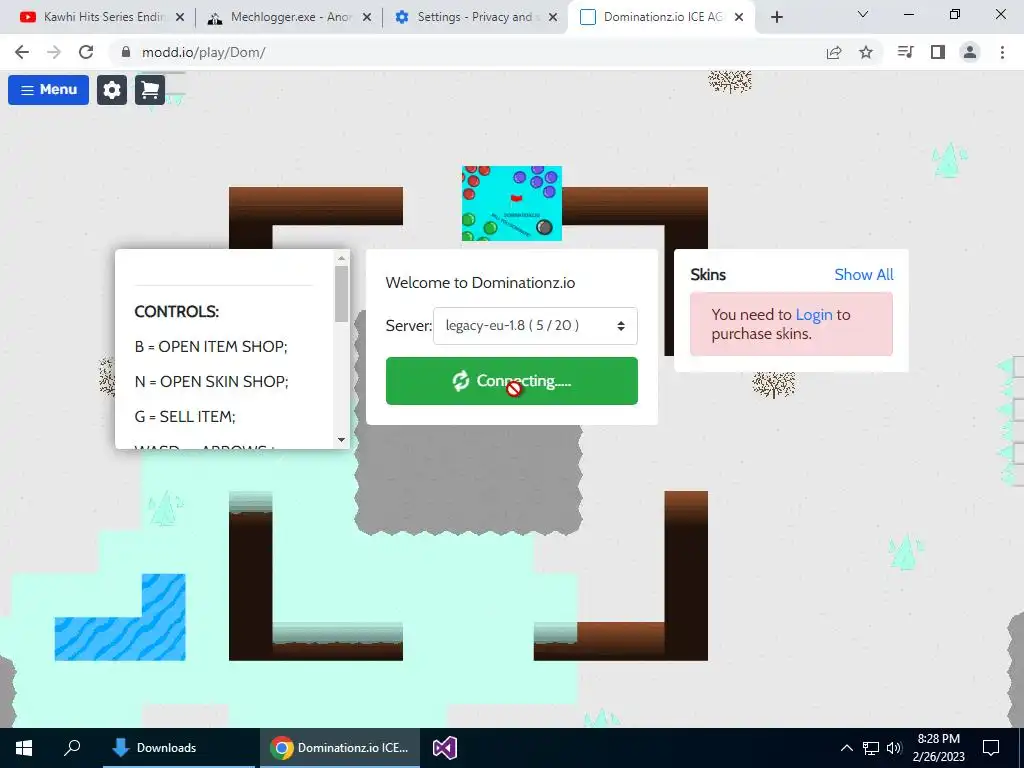Image resolution: width=1024 pixels, height=768 pixels.
Task: Click the browser forward arrow
Action: [x=54, y=52]
